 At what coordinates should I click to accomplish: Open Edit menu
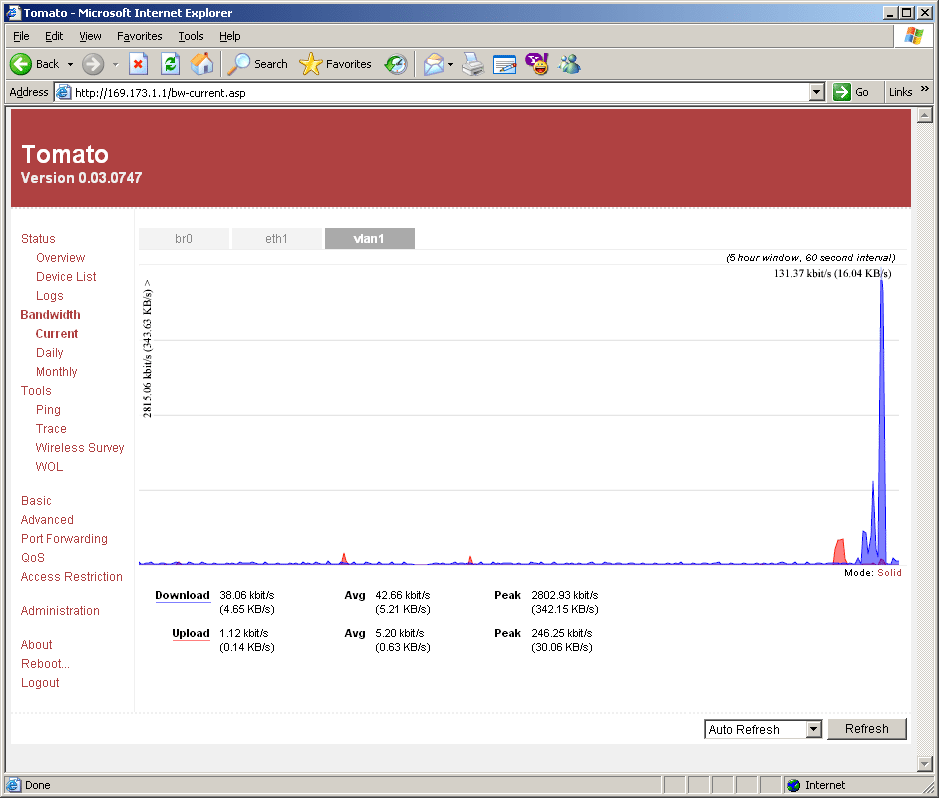[x=54, y=36]
